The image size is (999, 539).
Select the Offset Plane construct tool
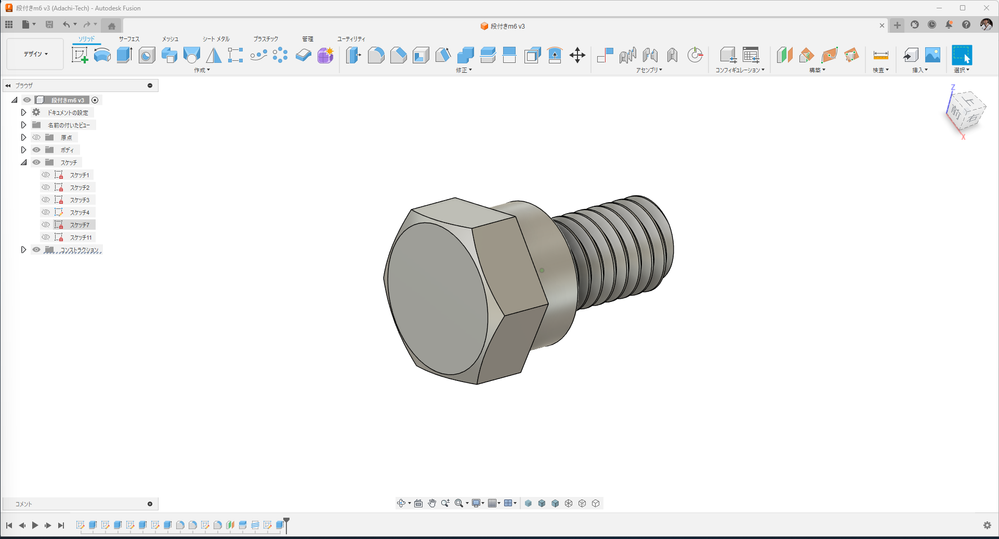click(x=784, y=55)
